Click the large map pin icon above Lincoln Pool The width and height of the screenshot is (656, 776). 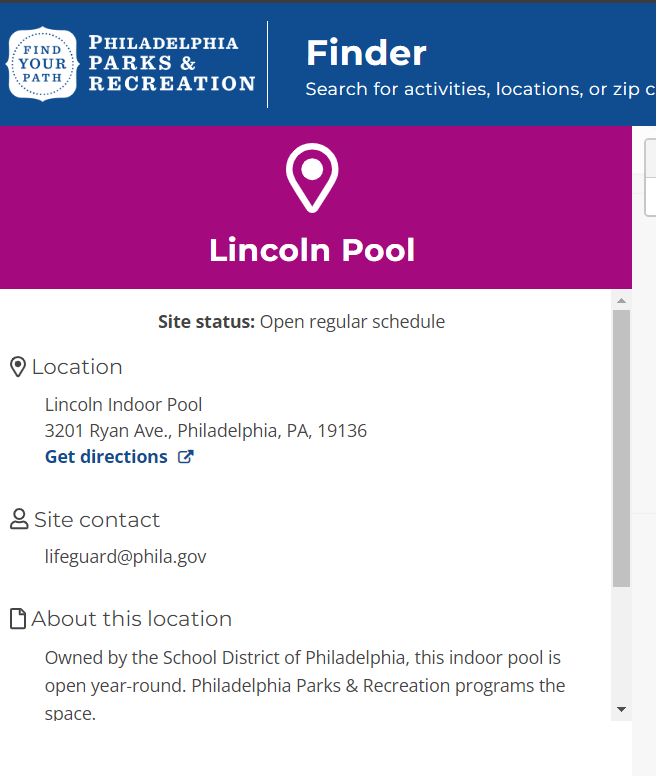tap(312, 177)
